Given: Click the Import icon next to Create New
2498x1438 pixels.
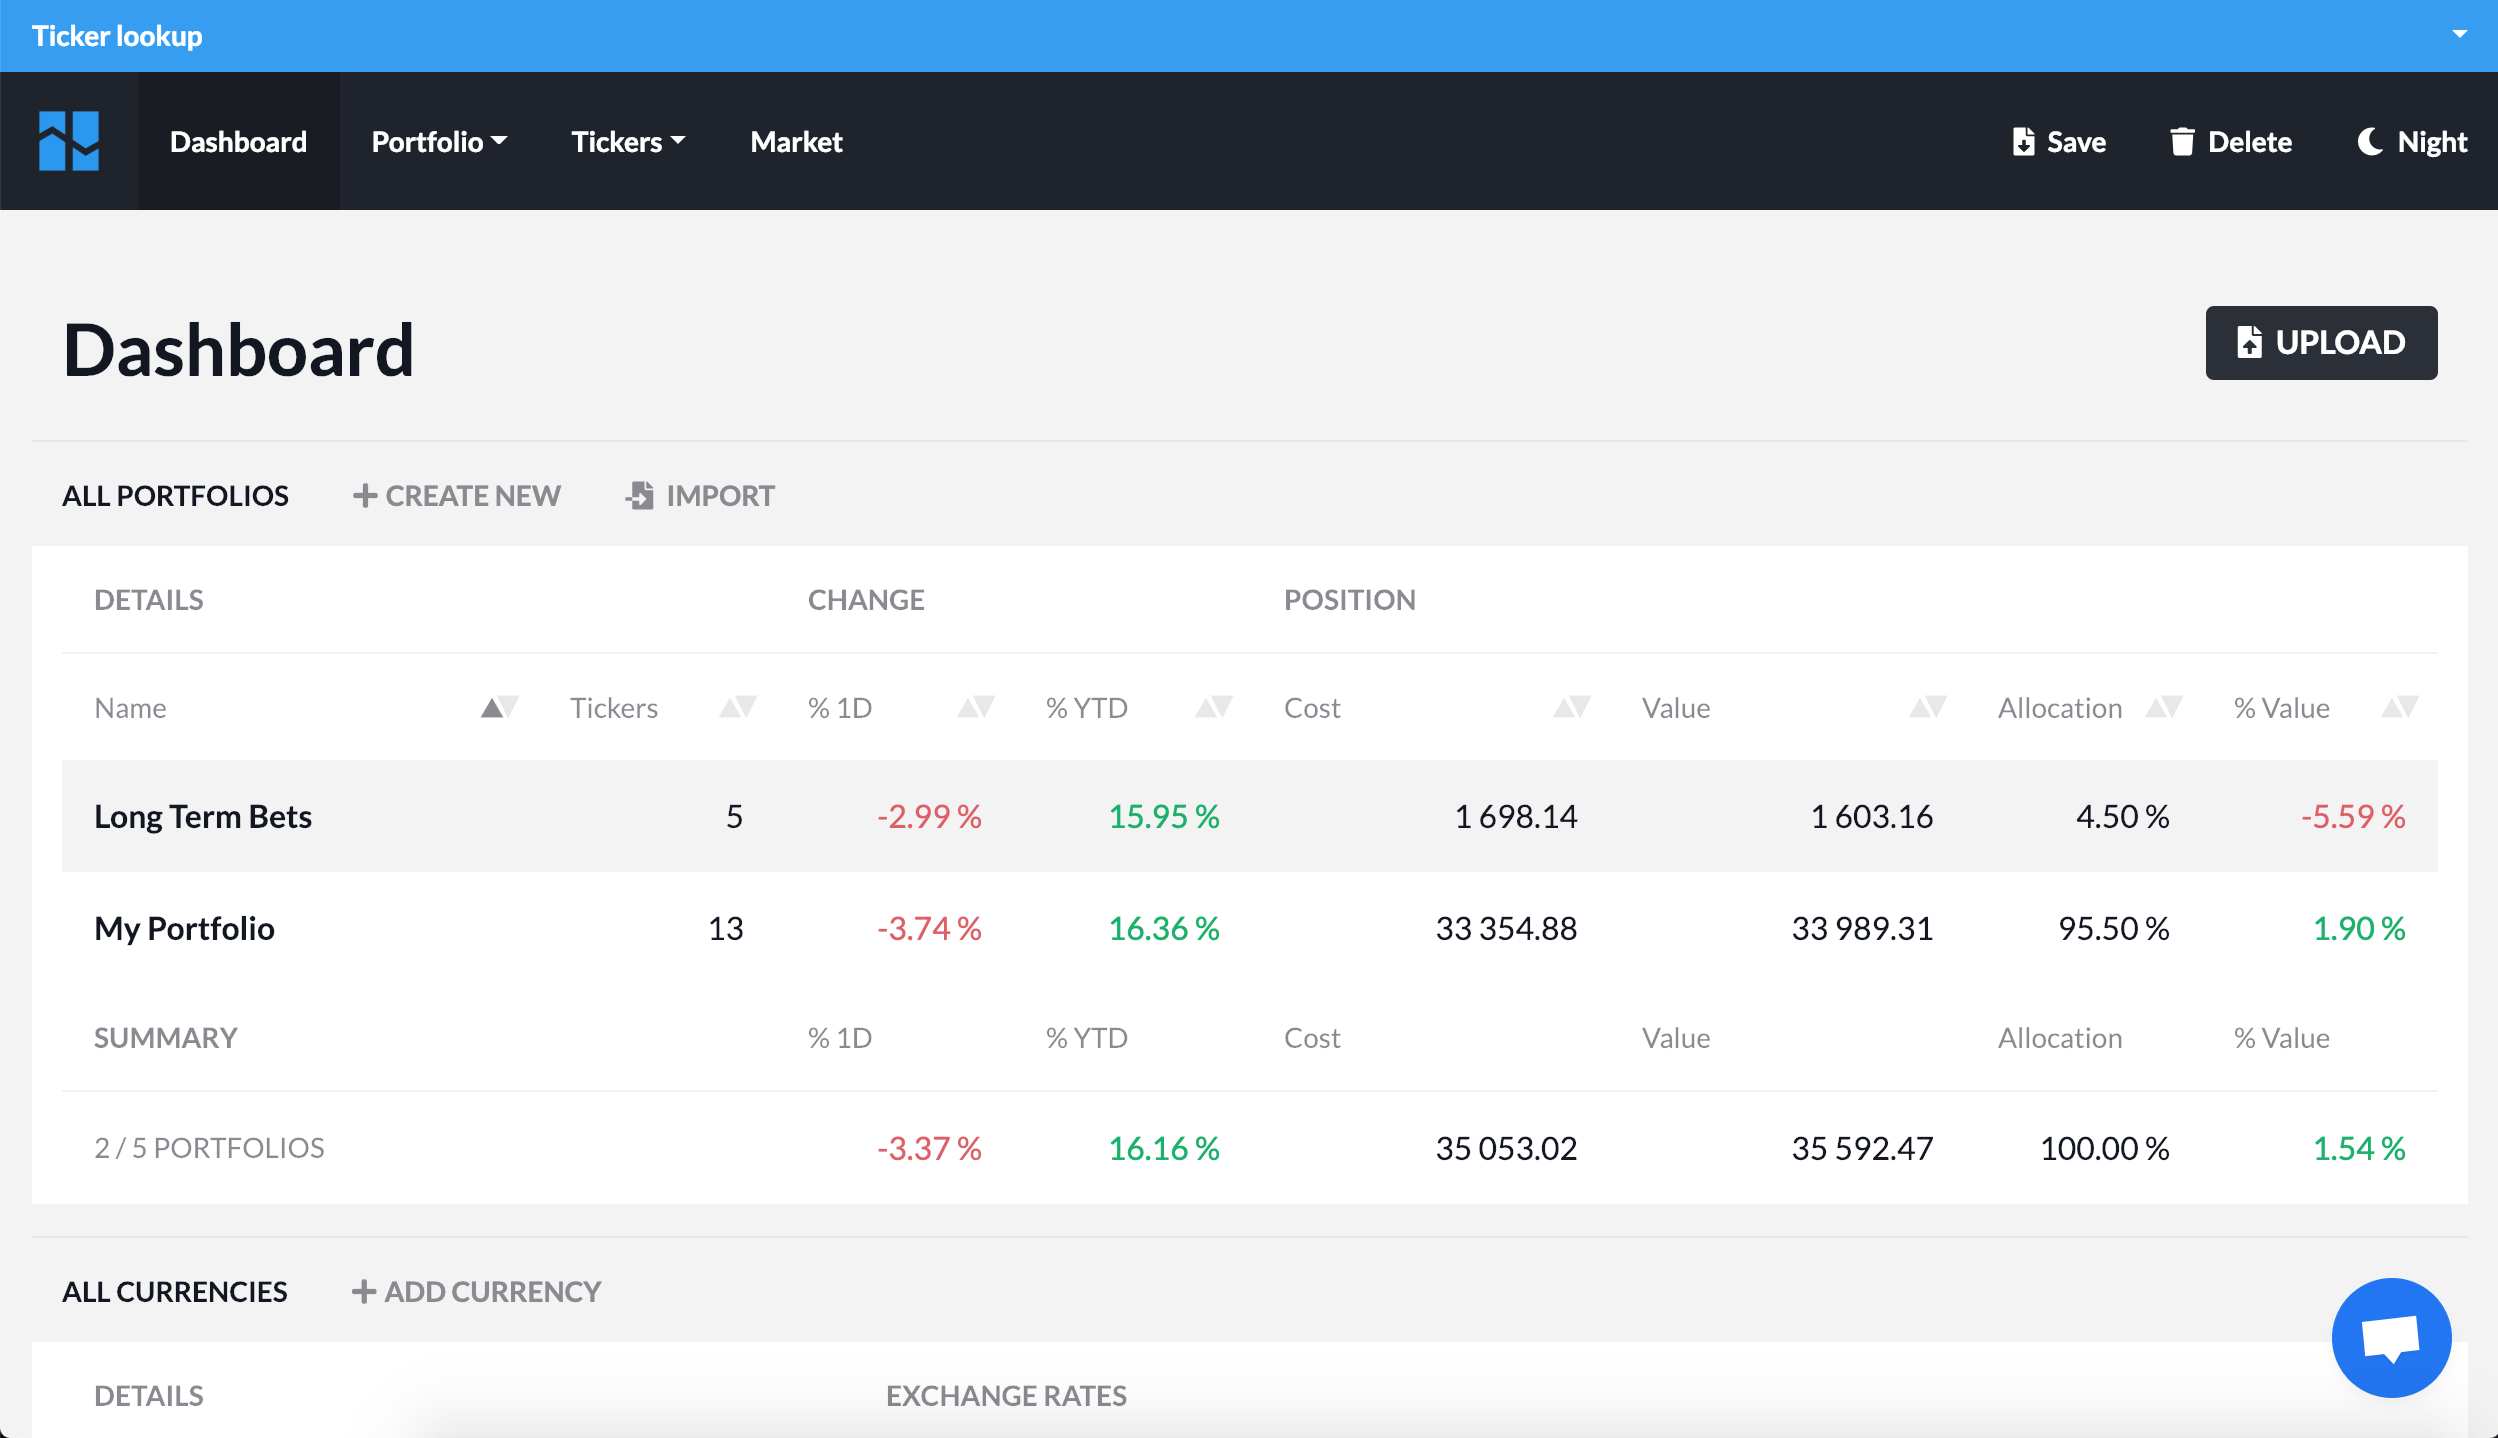Looking at the screenshot, I should click(639, 495).
